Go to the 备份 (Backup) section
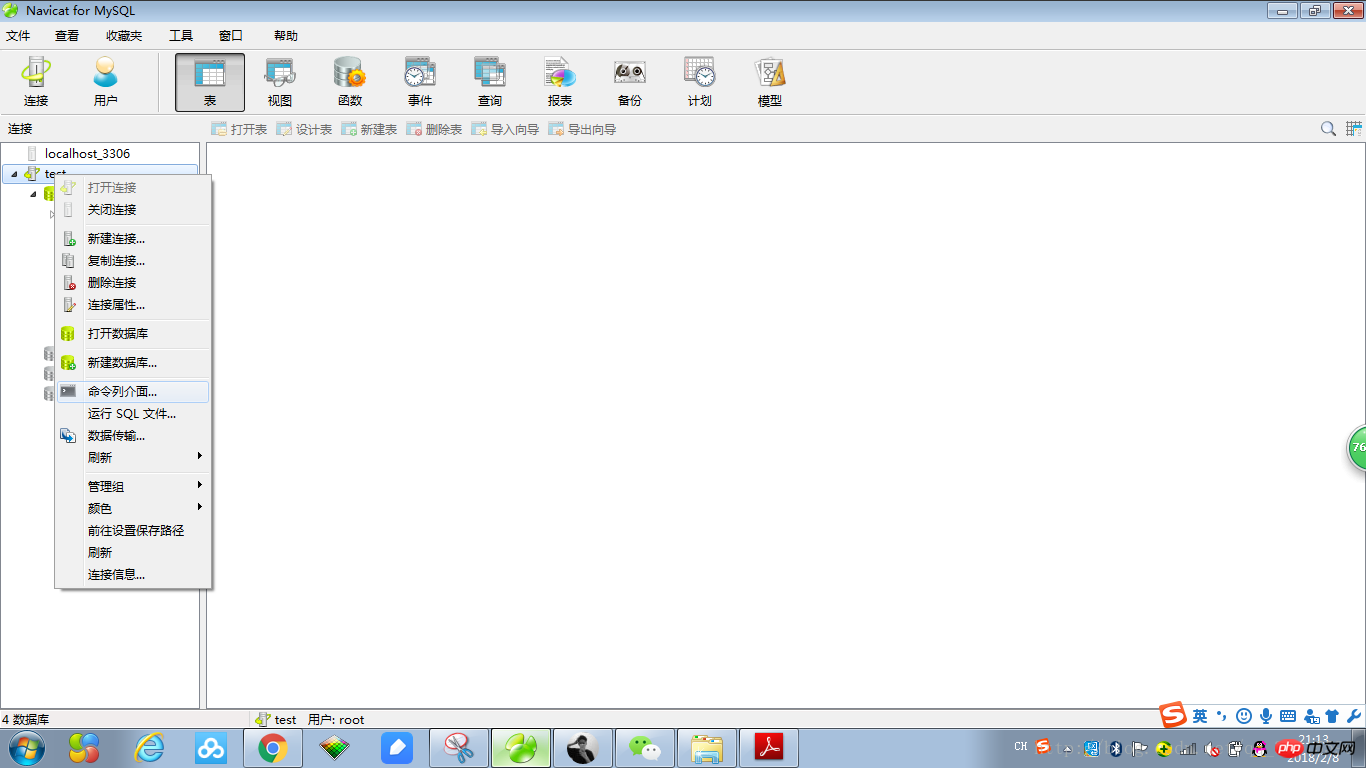This screenshot has width=1366, height=768. coord(630,82)
